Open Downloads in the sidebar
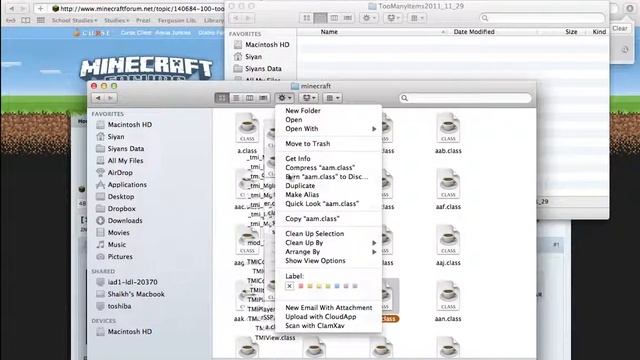The height and width of the screenshot is (360, 640). pos(119,220)
